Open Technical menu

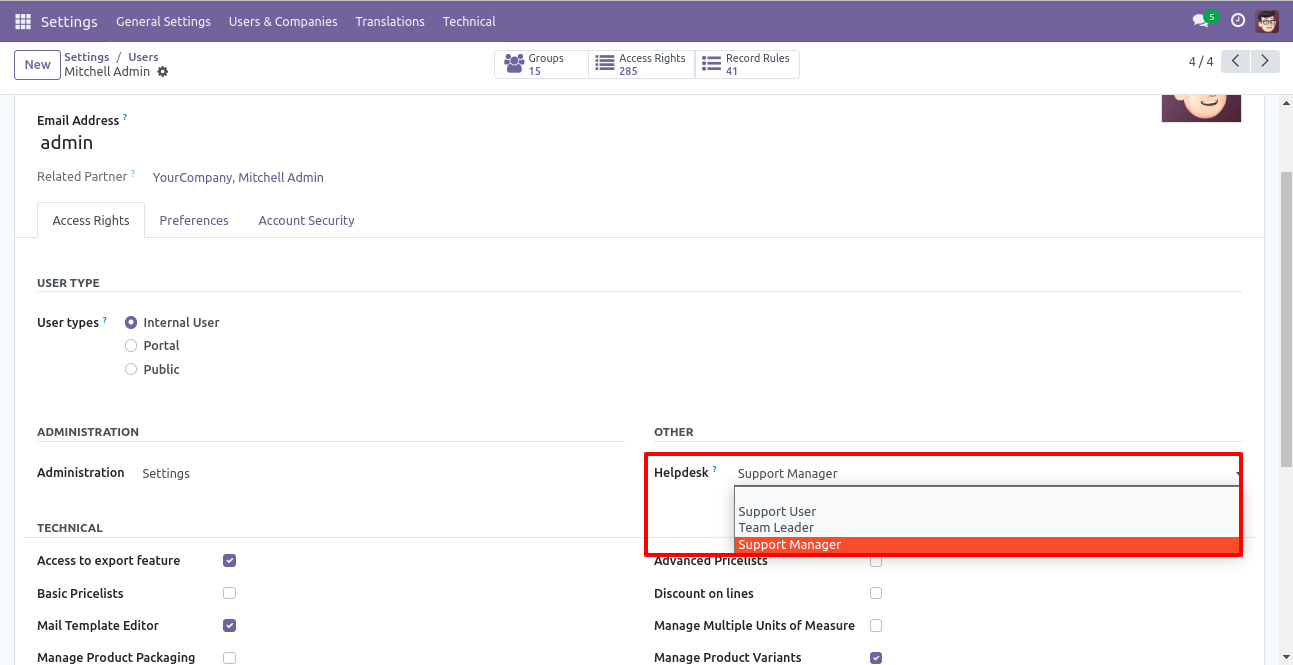click(469, 21)
